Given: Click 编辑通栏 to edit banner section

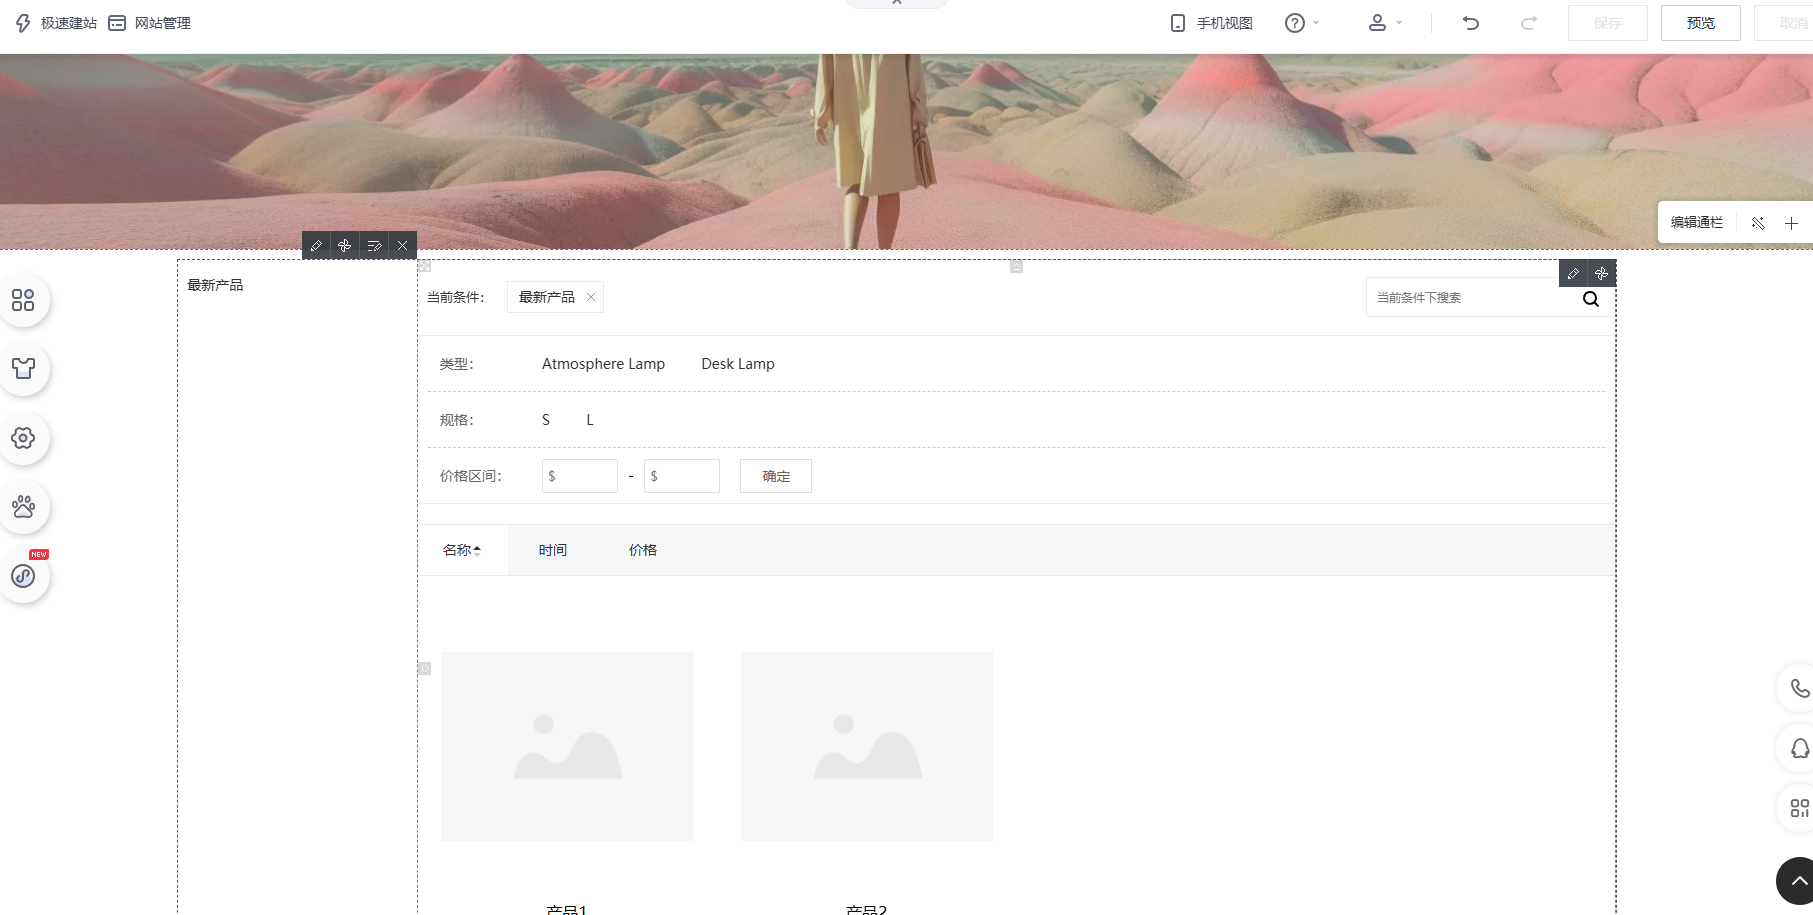Looking at the screenshot, I should click(x=1697, y=223).
